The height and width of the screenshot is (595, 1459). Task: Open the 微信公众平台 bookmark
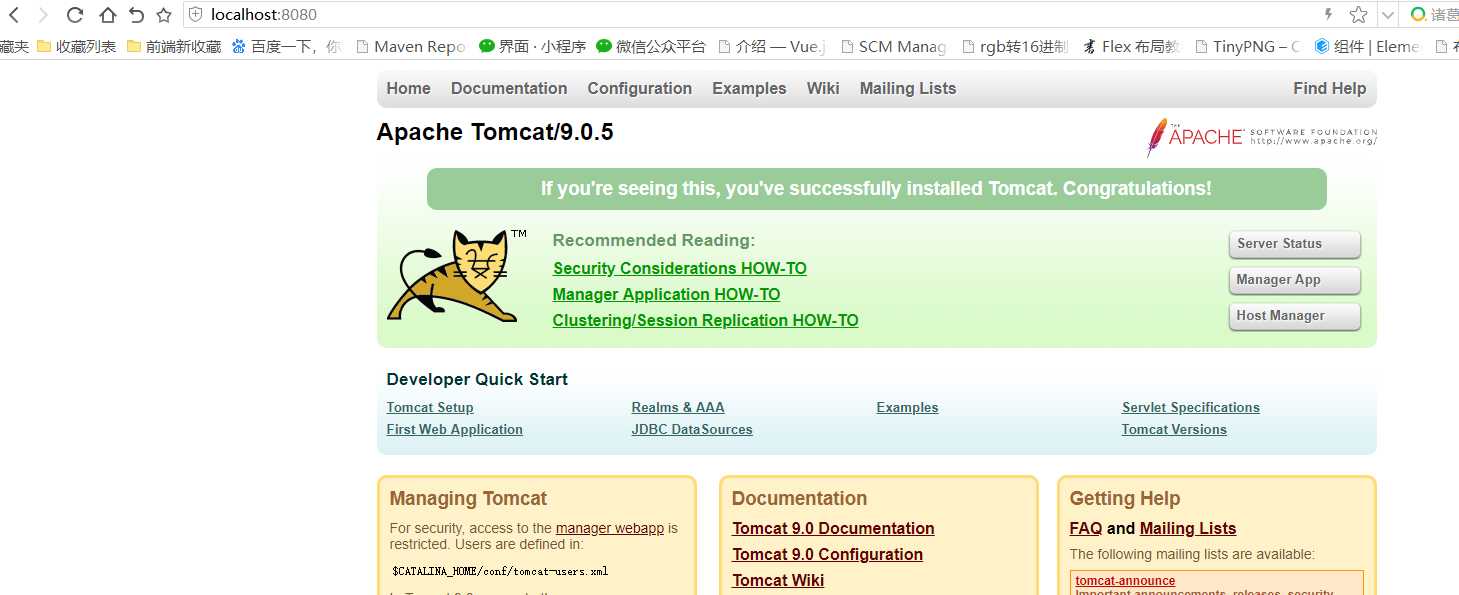651,46
